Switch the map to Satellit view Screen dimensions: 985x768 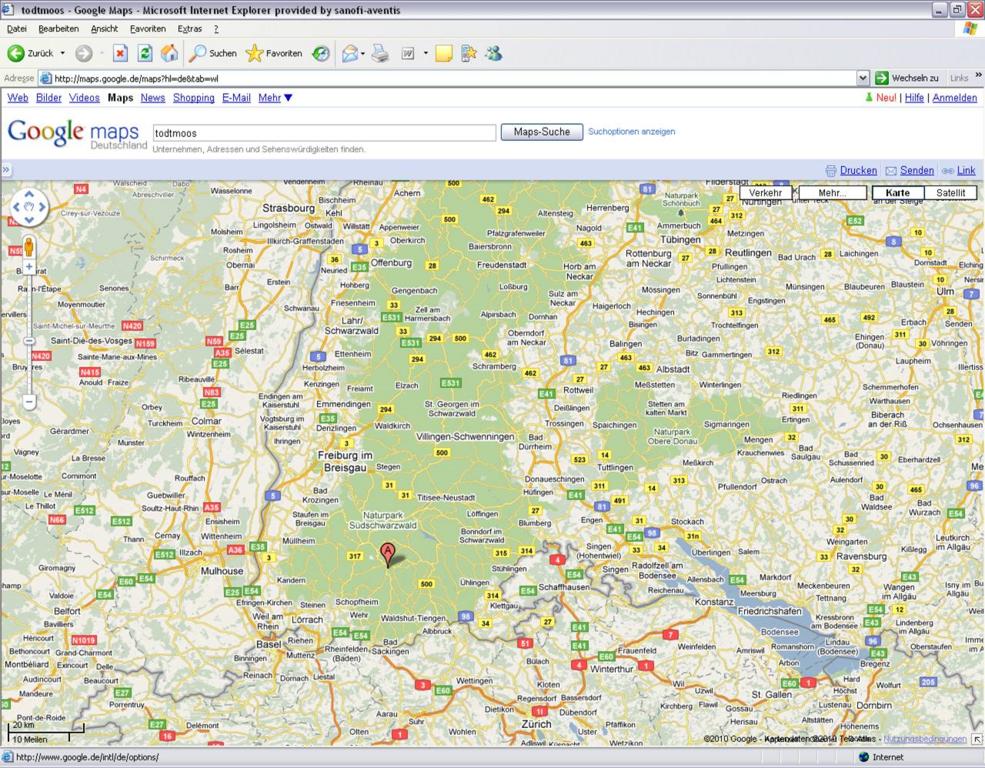[950, 193]
